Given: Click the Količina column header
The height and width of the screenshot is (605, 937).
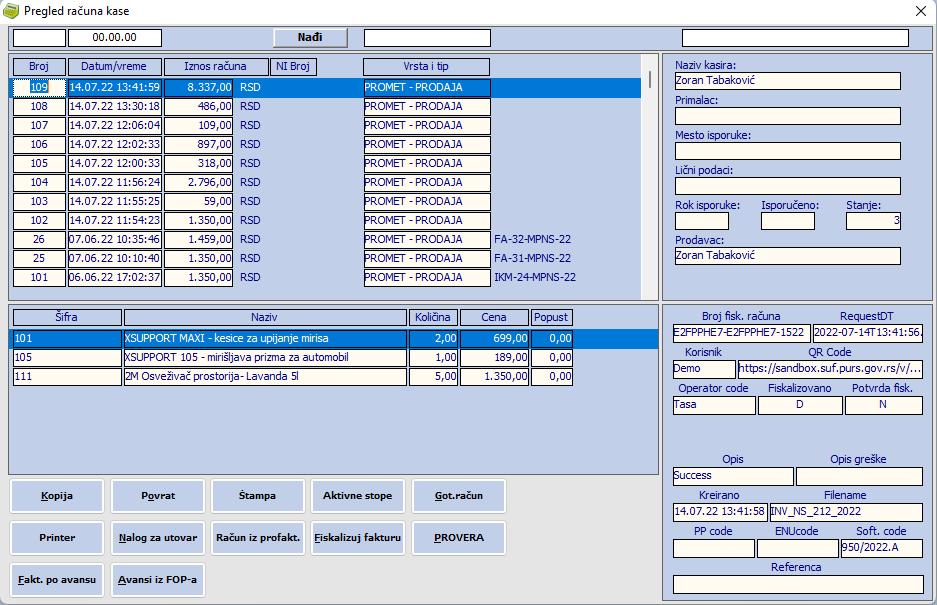Looking at the screenshot, I should coord(433,317).
